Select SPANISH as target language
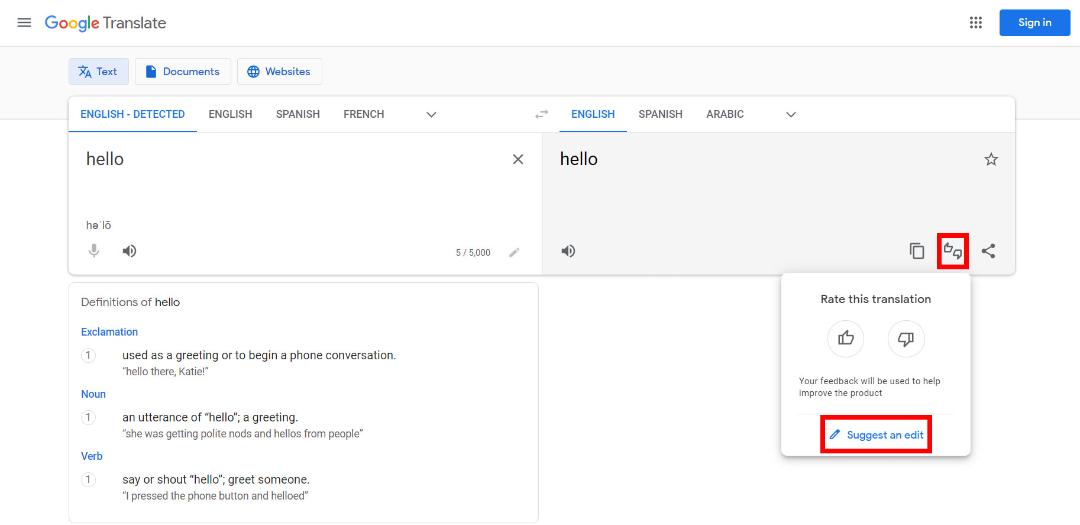The width and height of the screenshot is (1080, 525). point(660,114)
